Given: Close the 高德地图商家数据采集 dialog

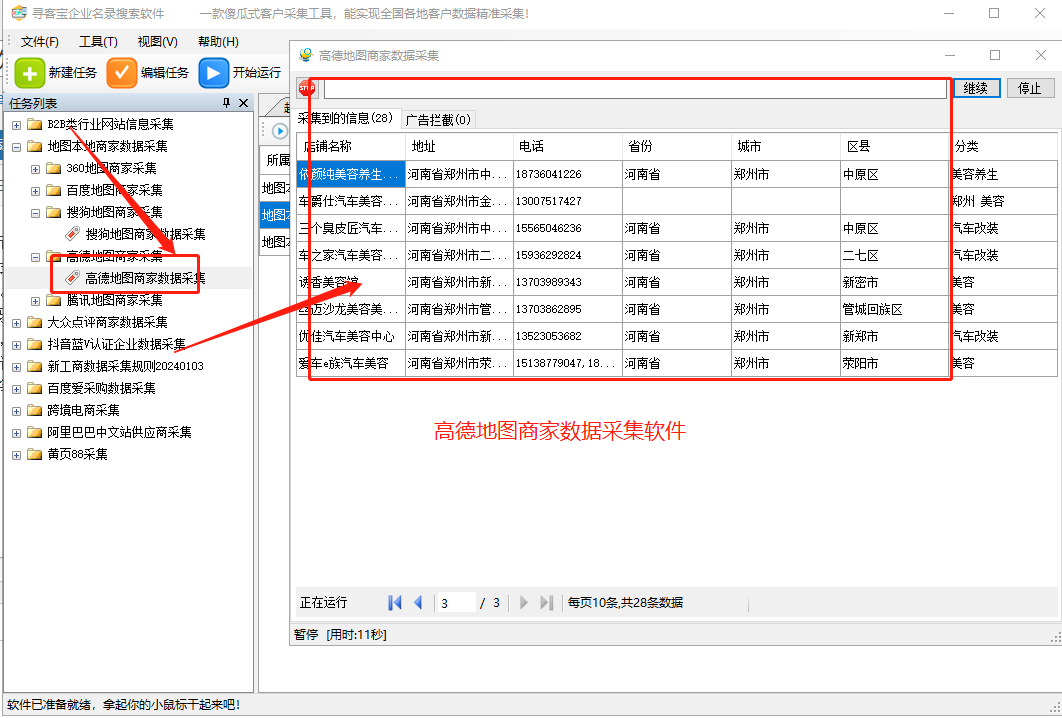Looking at the screenshot, I should (x=1041, y=55).
